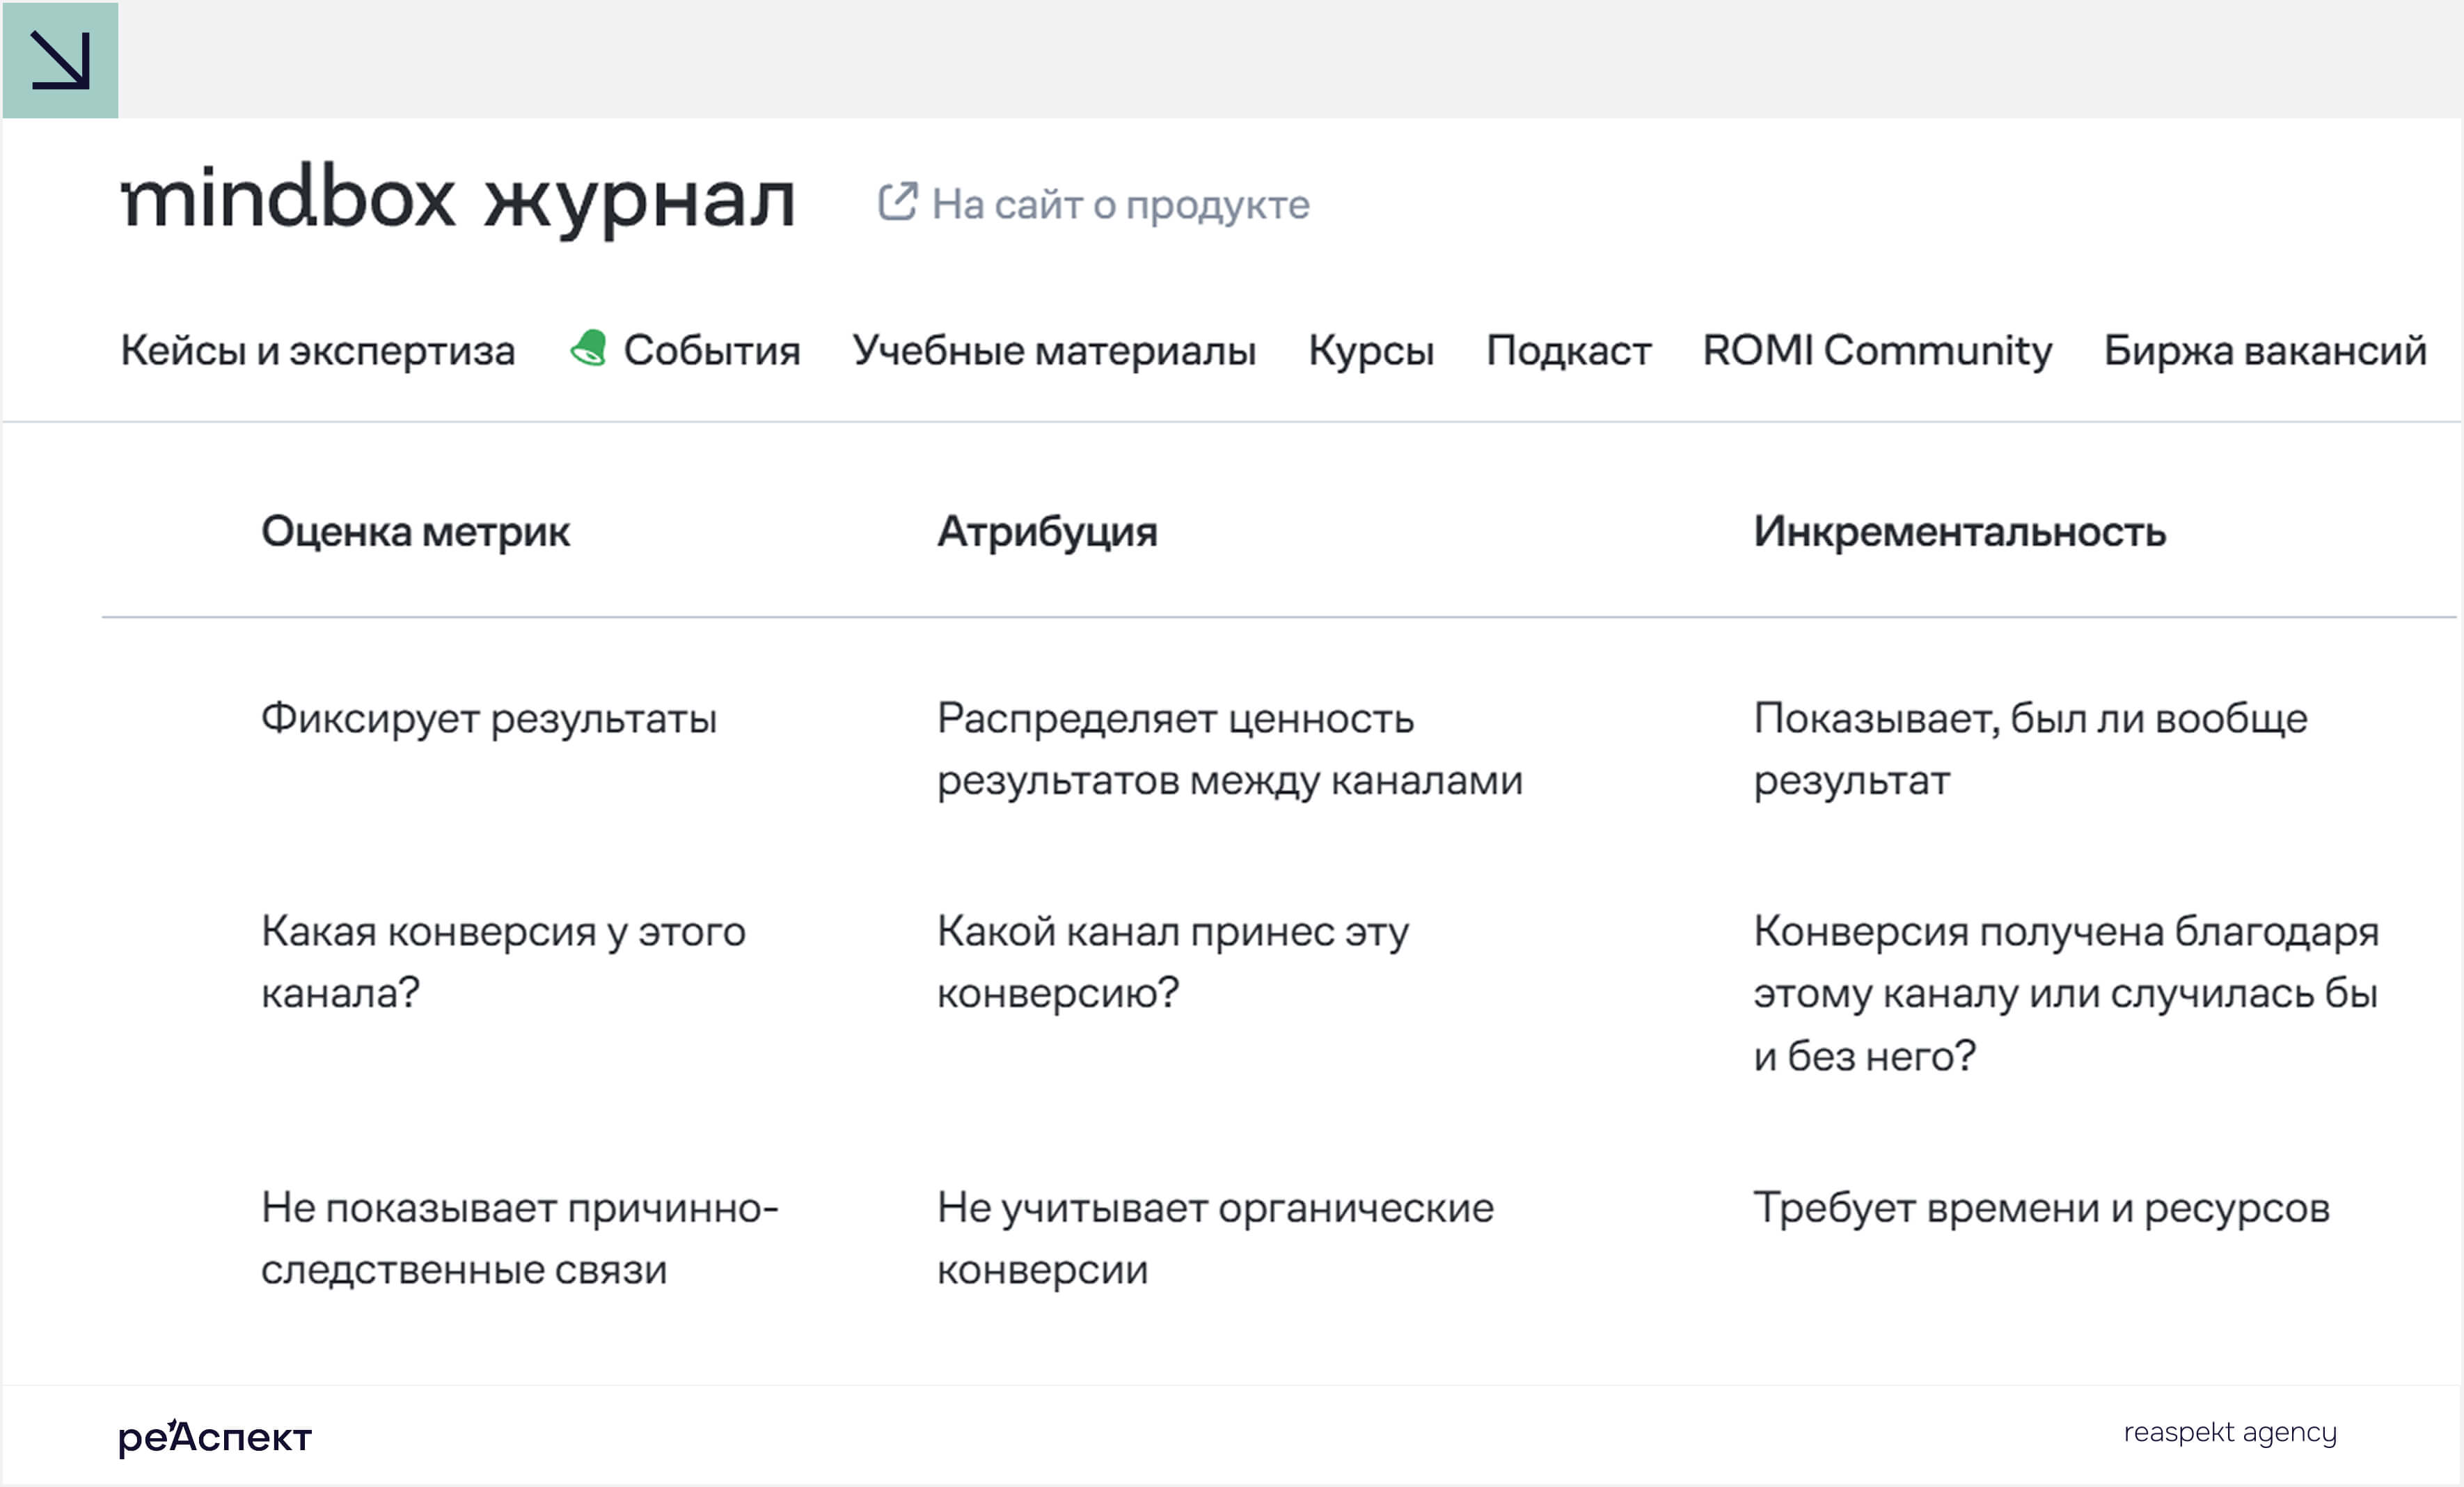
Task: Click the реАспект logo in footer
Action: tap(215, 1437)
